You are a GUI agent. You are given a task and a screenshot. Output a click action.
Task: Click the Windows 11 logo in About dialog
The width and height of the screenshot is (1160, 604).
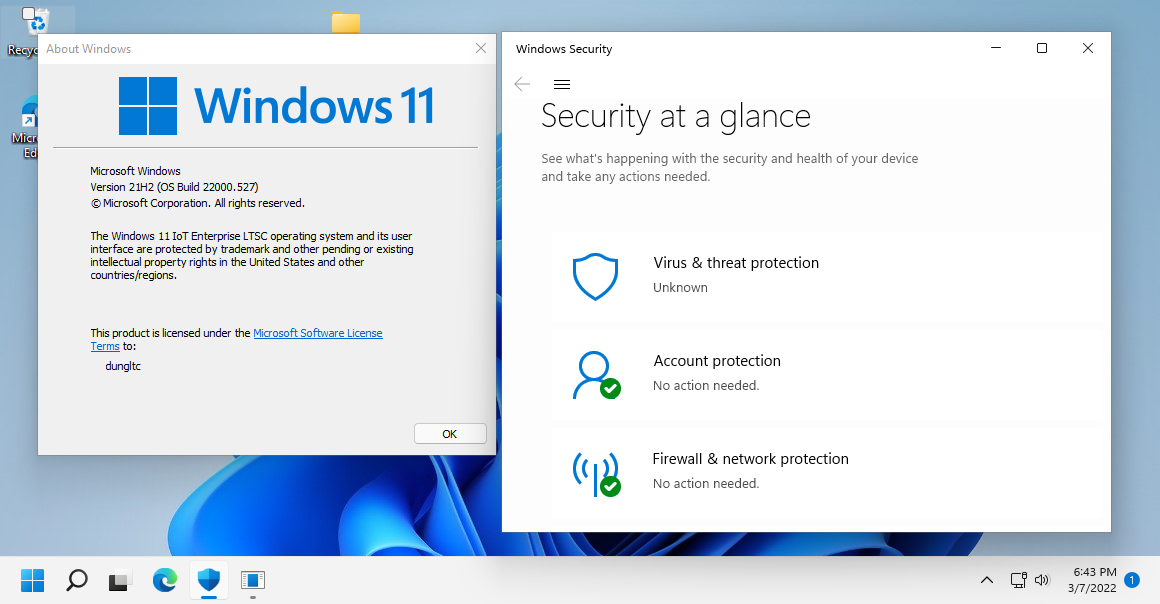[x=277, y=106]
